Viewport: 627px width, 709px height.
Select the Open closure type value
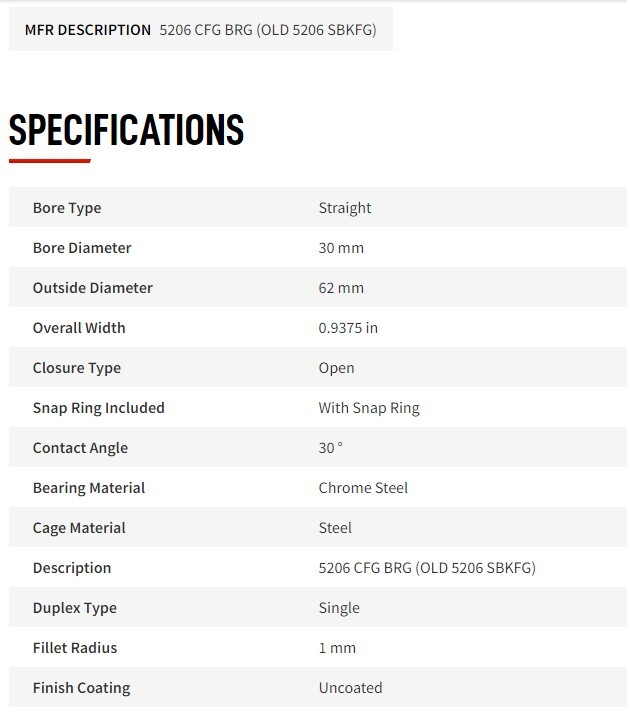pos(336,368)
